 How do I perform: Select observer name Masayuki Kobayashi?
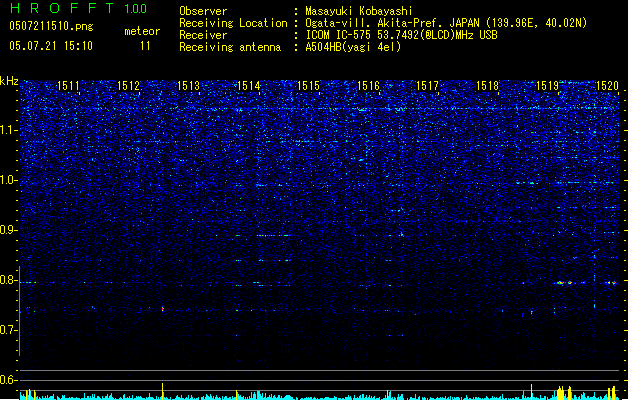coord(359,11)
